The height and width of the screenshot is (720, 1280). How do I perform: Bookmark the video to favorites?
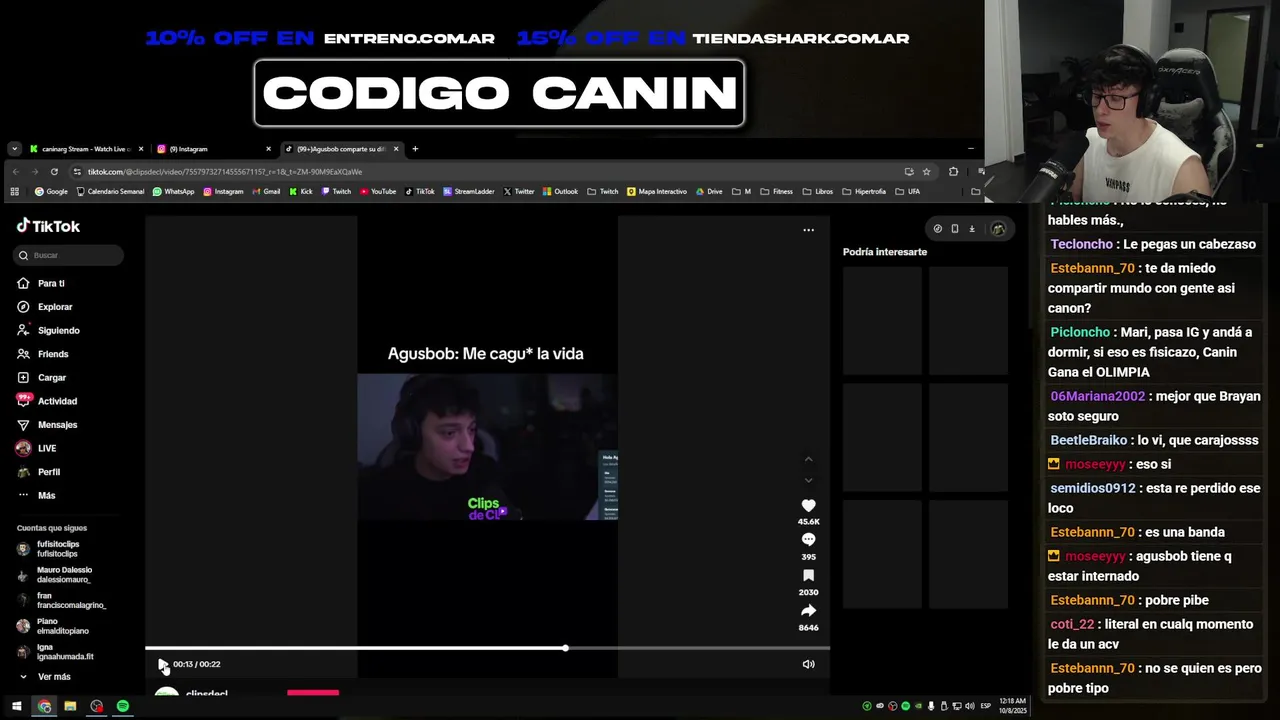(x=808, y=576)
